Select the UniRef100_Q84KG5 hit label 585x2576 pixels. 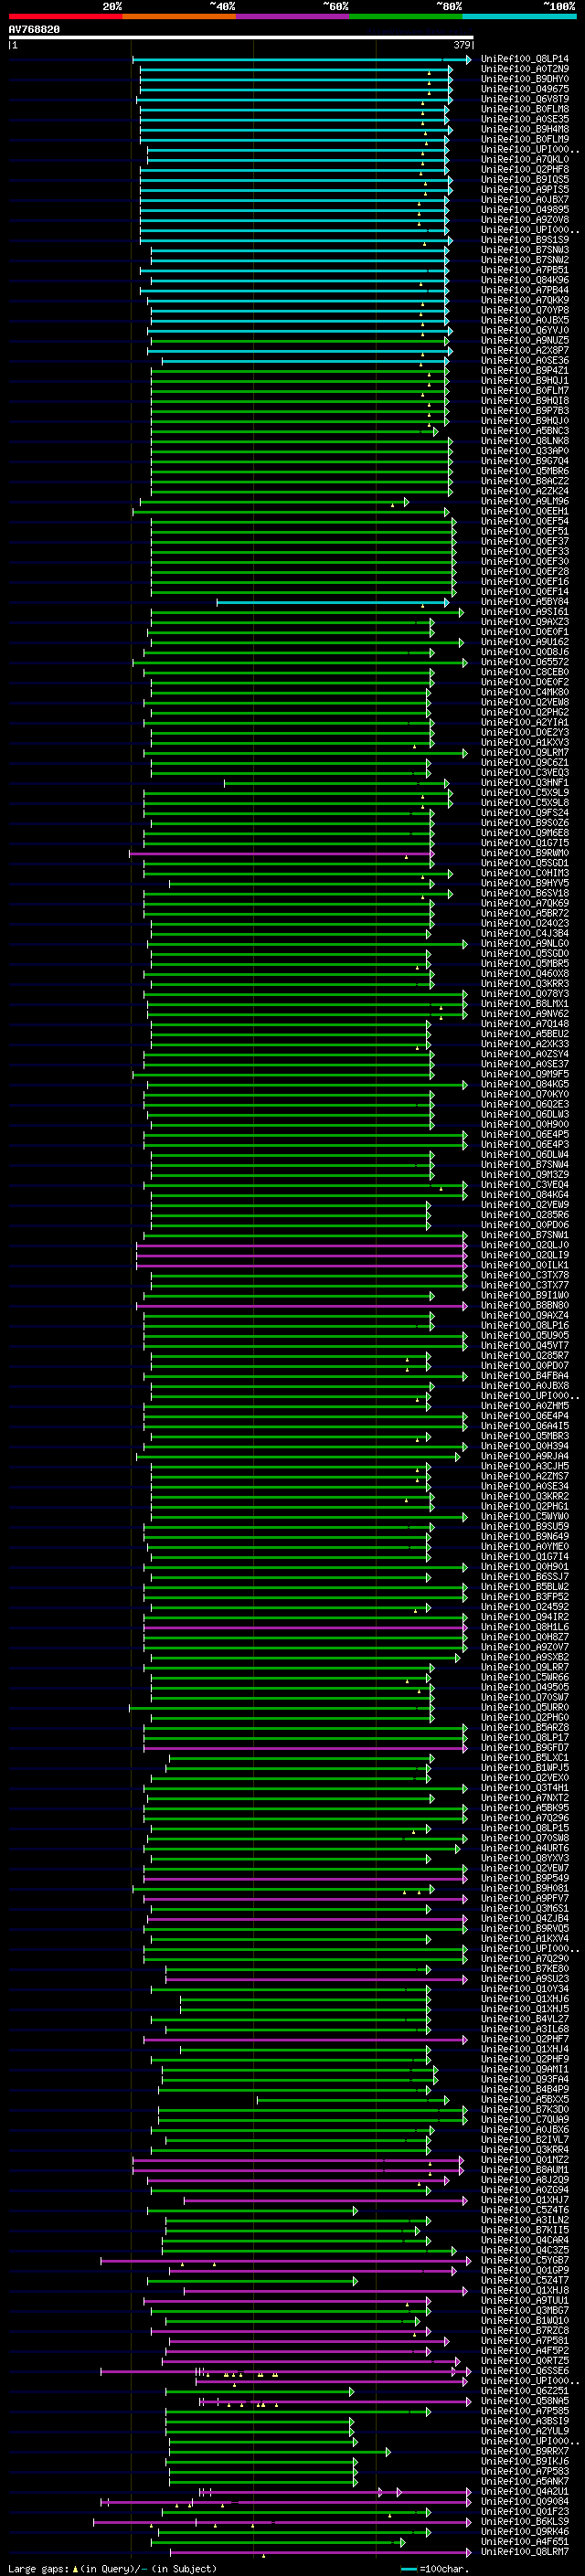tap(525, 1085)
